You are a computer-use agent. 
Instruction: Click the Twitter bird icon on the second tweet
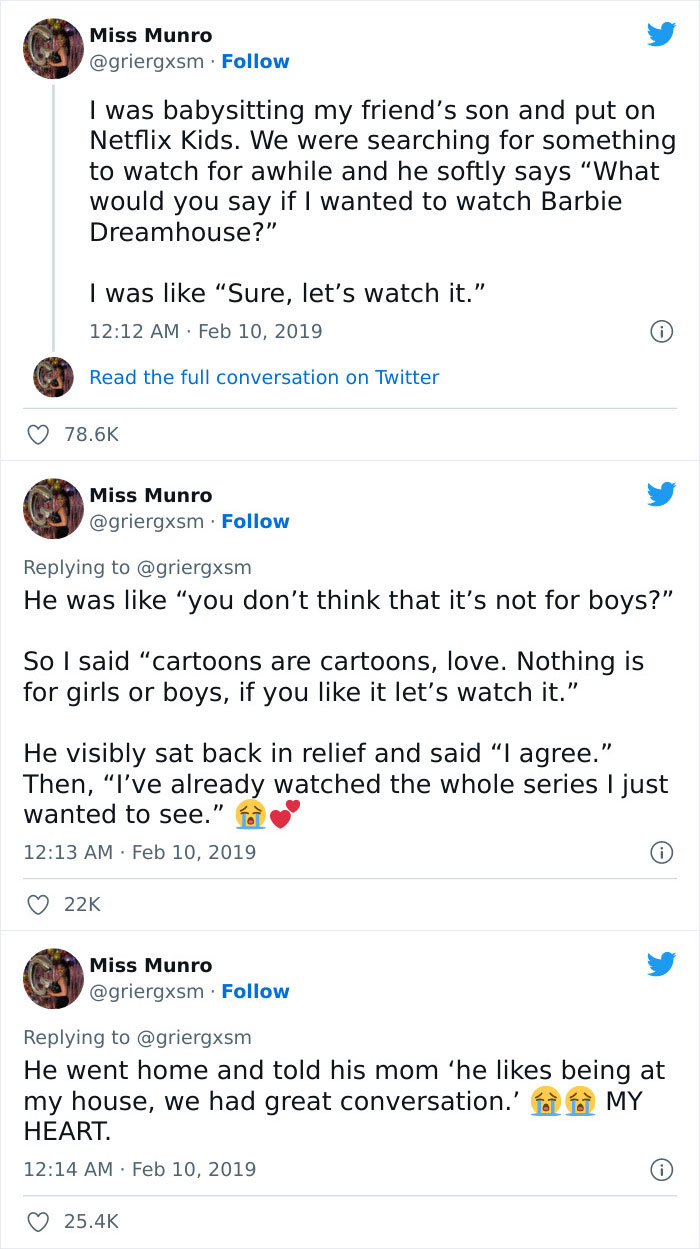coord(661,493)
